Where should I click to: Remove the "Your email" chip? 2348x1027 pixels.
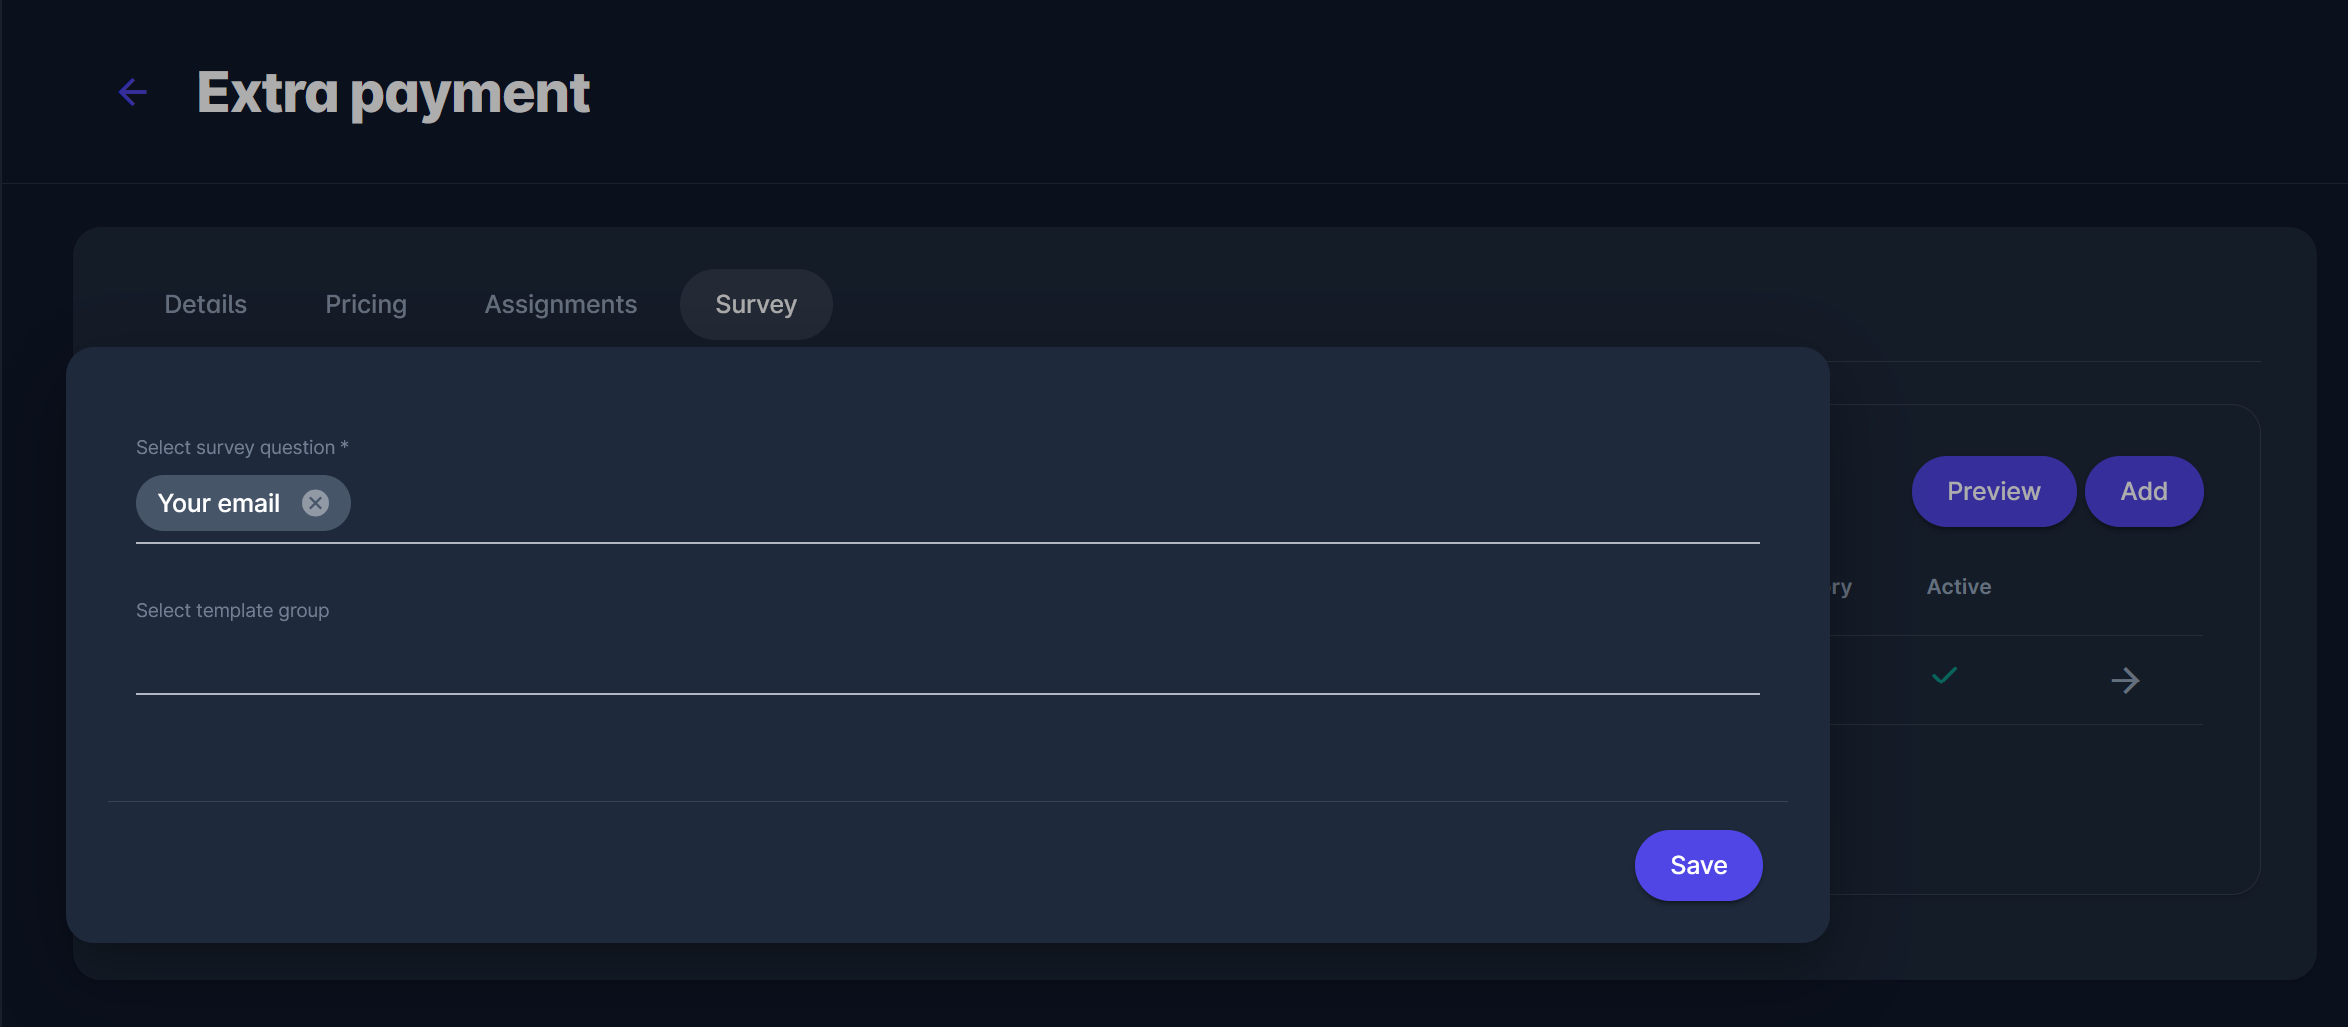pyautogui.click(x=315, y=503)
